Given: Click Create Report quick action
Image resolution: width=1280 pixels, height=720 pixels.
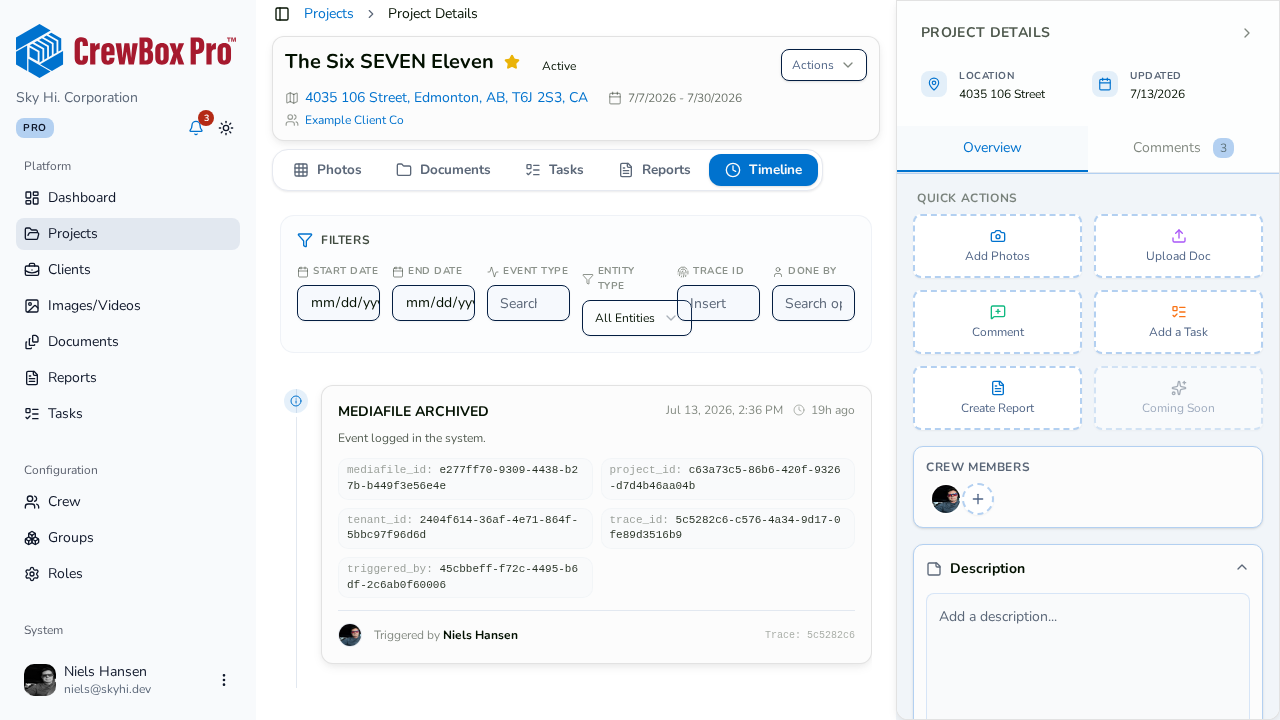Looking at the screenshot, I should click(x=997, y=398).
